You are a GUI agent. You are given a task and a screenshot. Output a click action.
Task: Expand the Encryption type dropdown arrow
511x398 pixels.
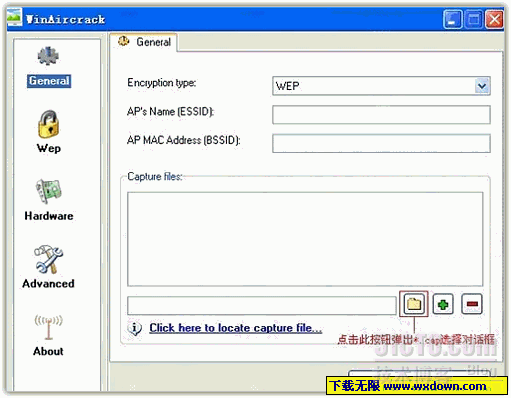tap(482, 86)
